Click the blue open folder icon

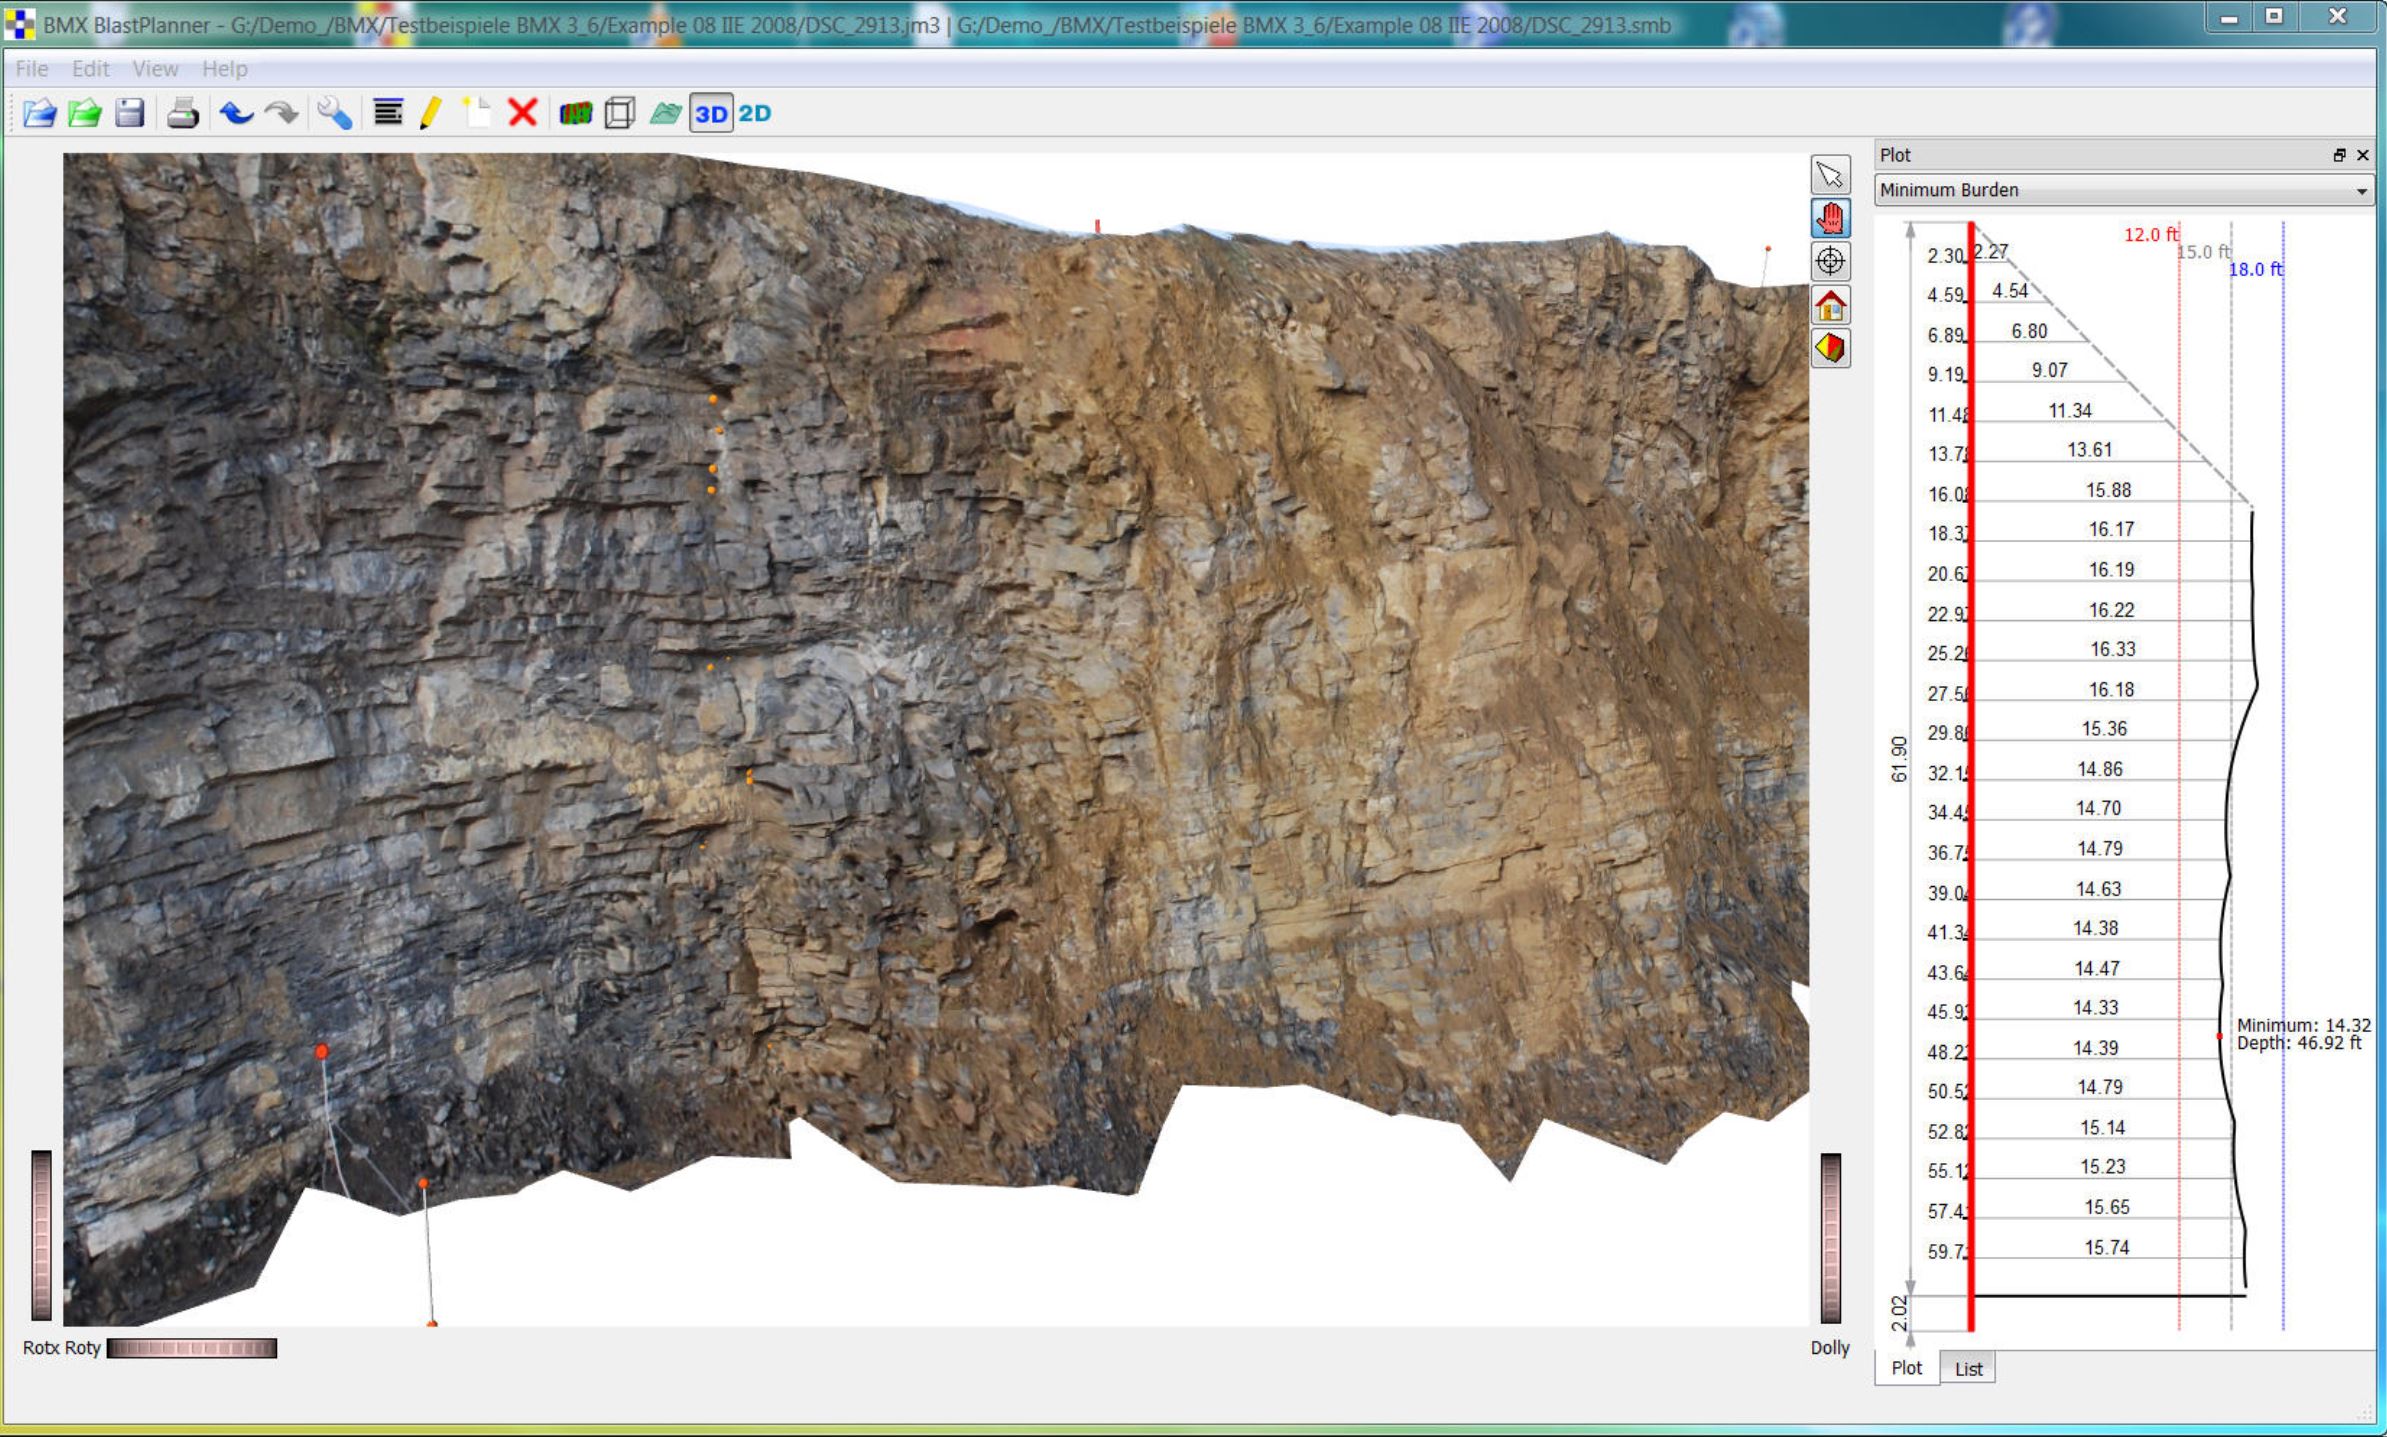pyautogui.click(x=39, y=113)
